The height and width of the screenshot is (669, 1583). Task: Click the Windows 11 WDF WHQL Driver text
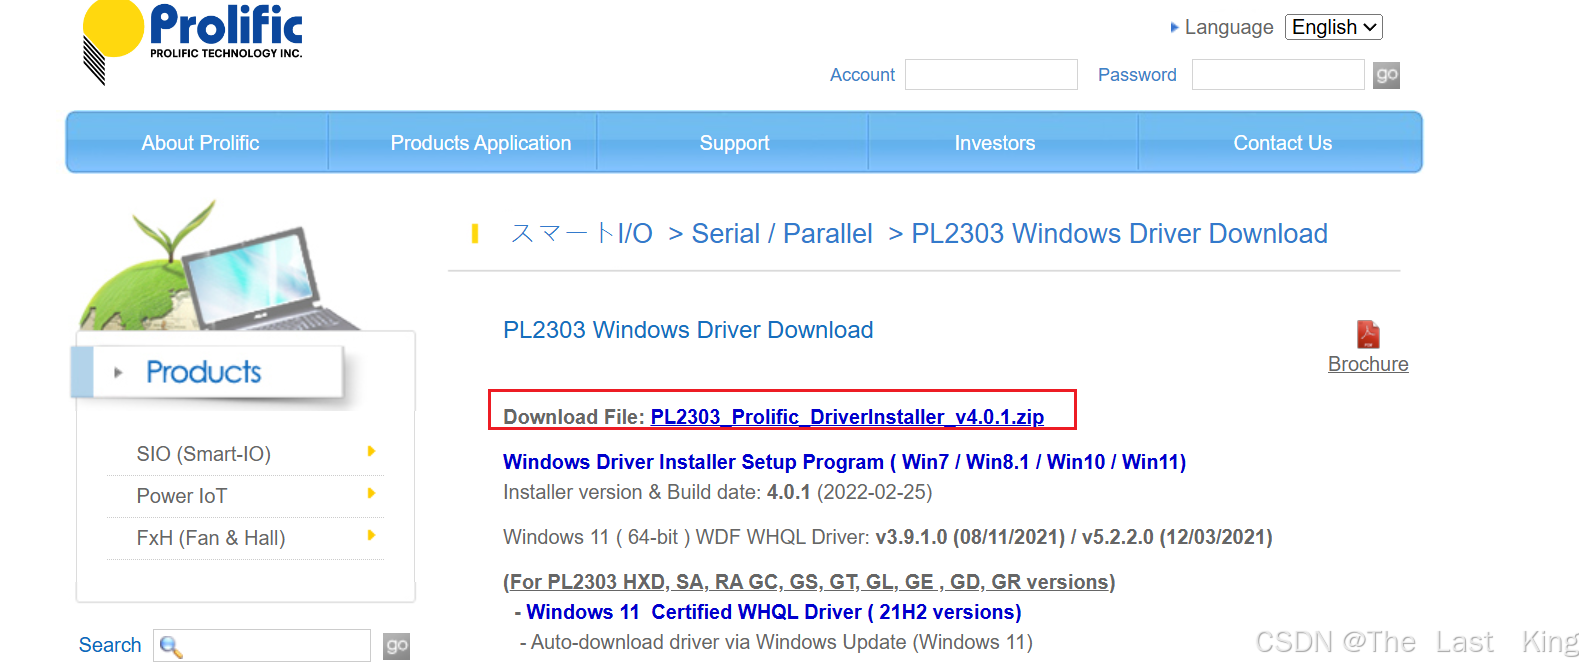[x=887, y=537]
